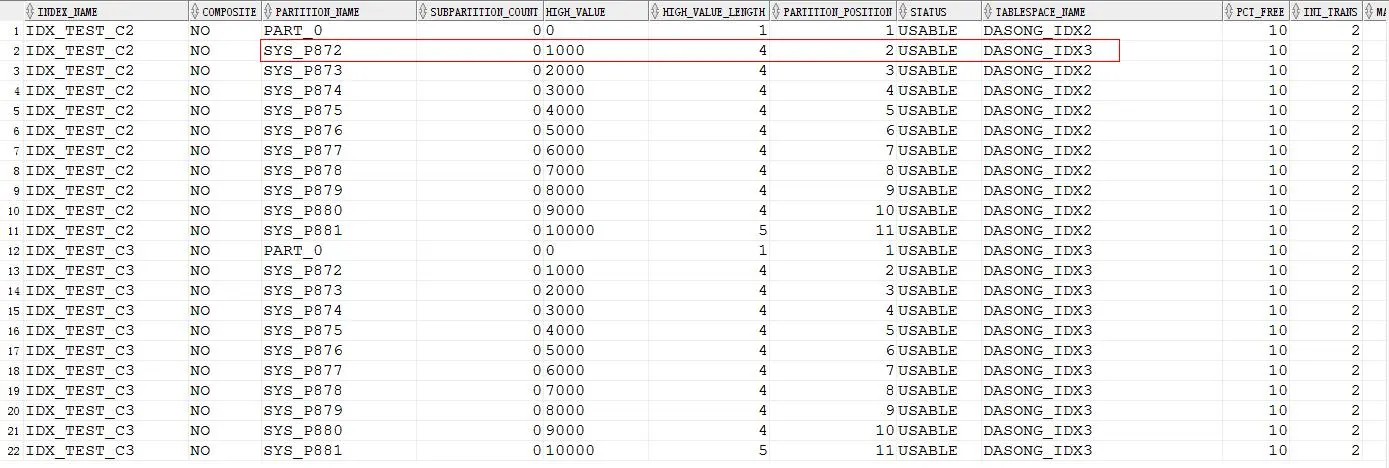1389x468 pixels.
Task: Select row number 12 in the grid
Action: (12, 251)
